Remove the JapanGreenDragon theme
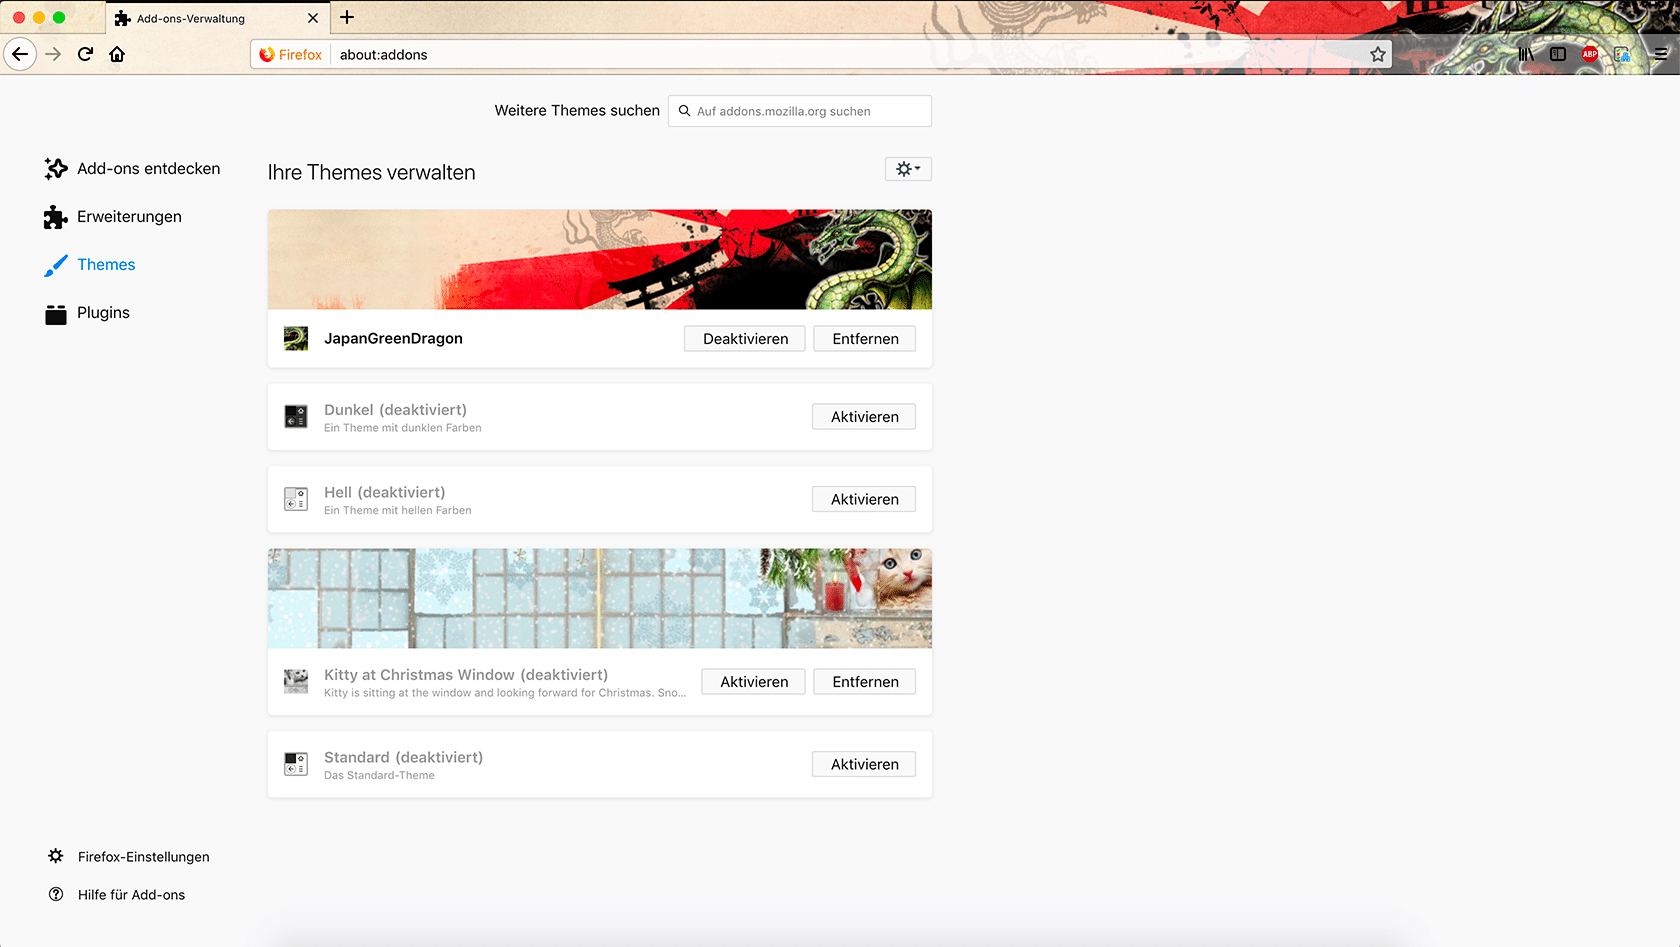The height and width of the screenshot is (947, 1680). coord(865,339)
